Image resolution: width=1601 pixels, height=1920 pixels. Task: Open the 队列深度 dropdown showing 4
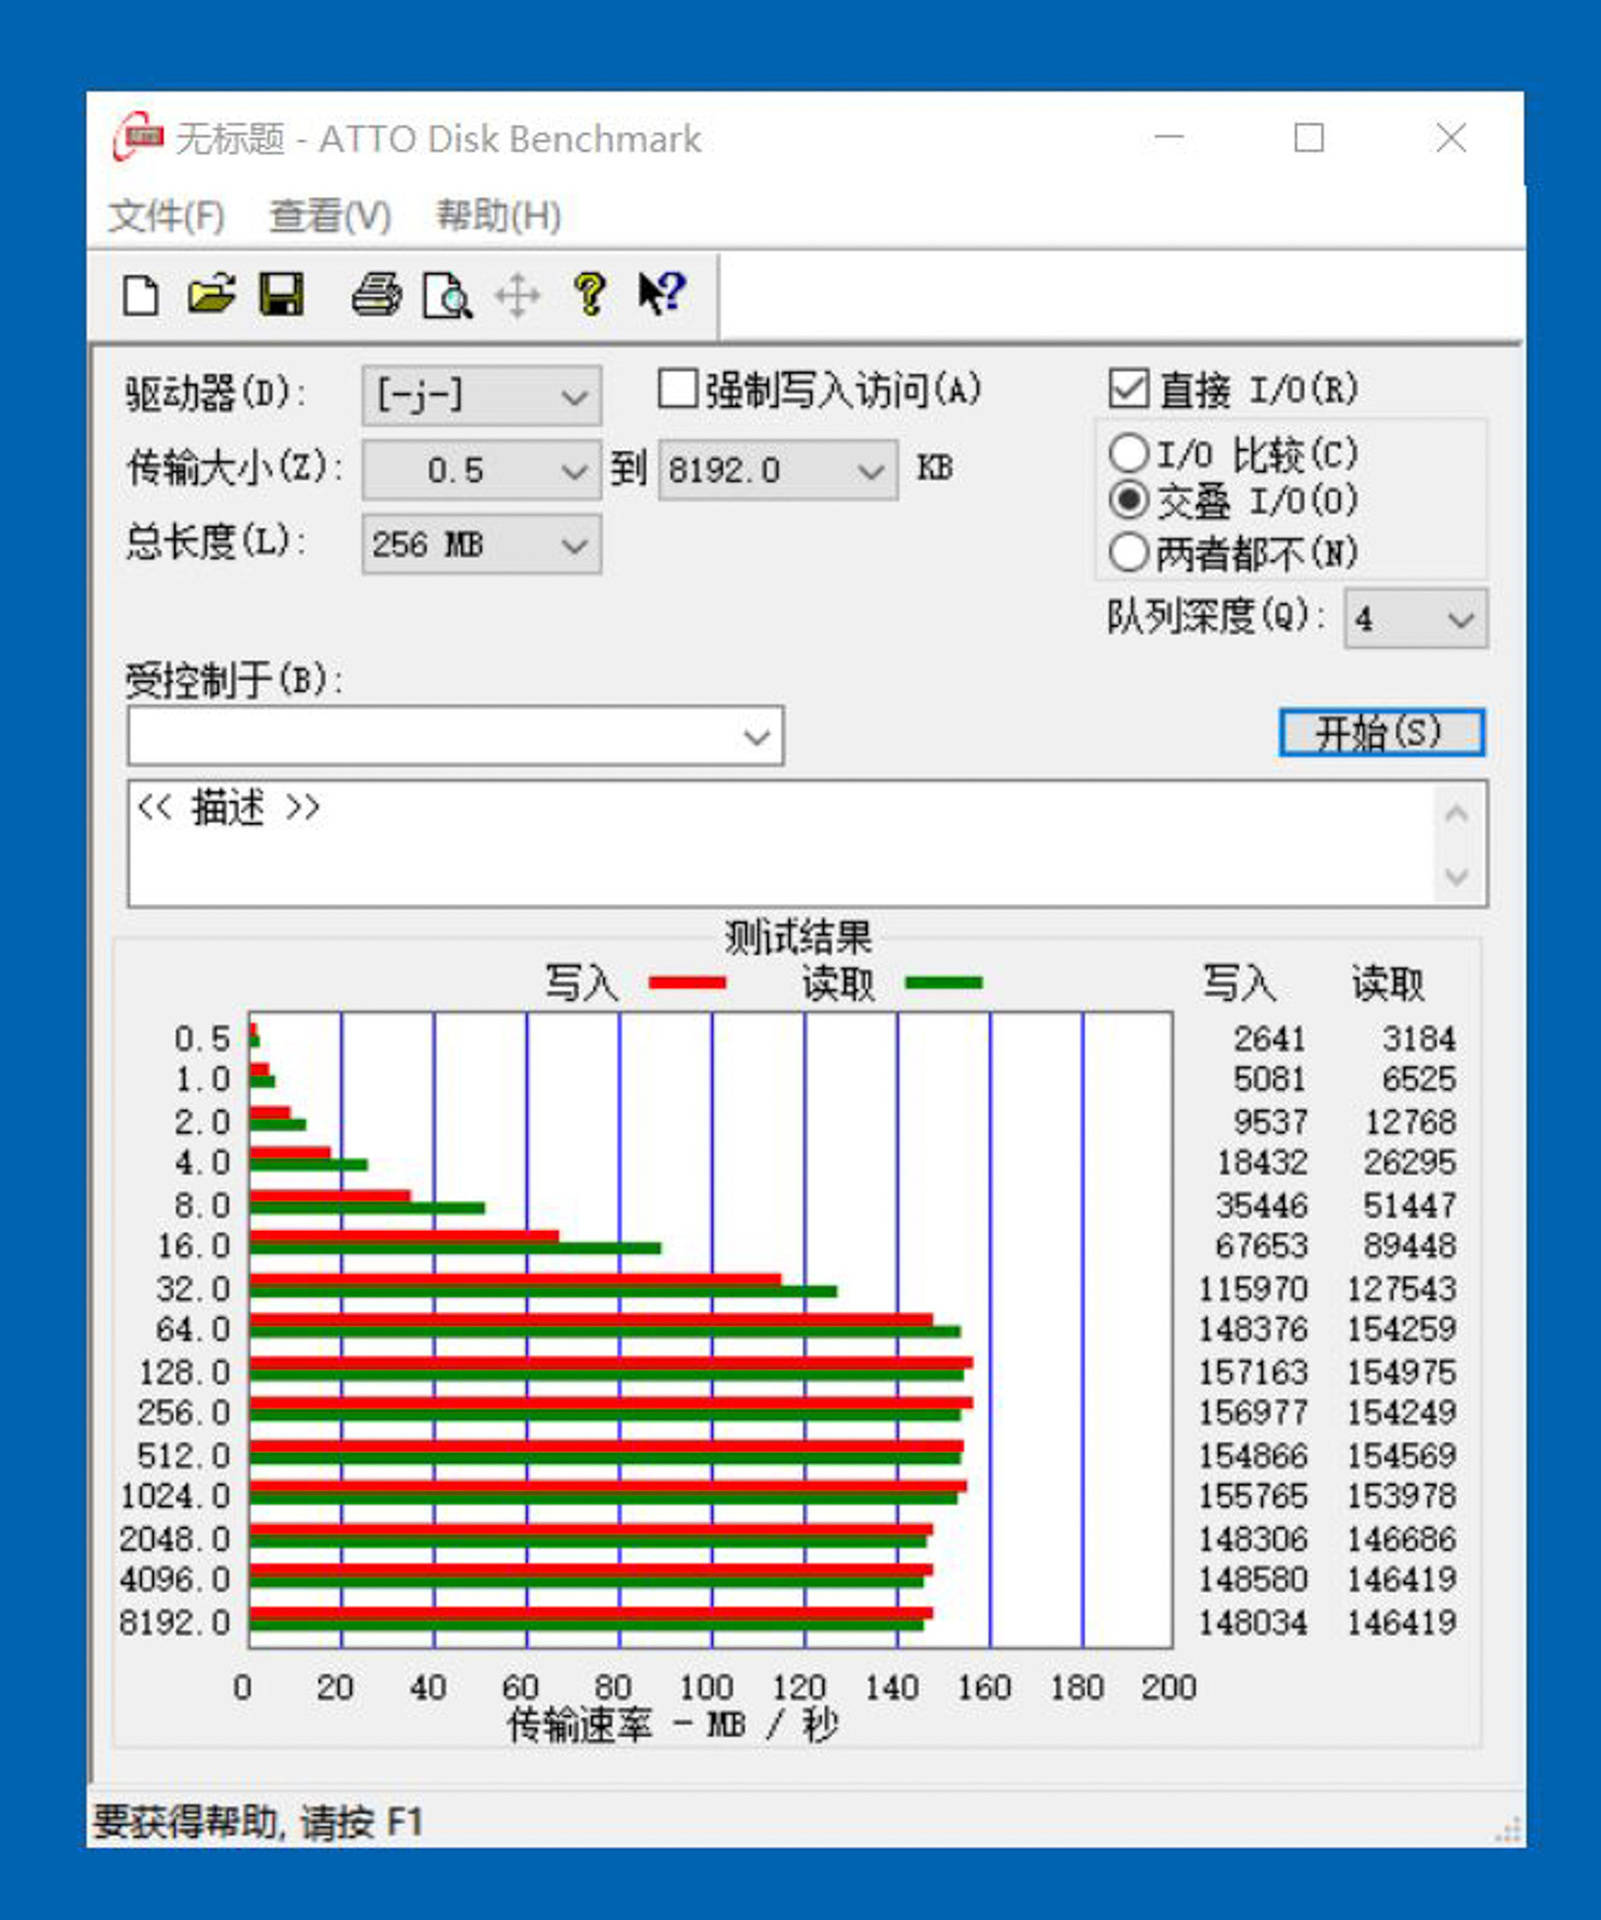click(x=1415, y=619)
